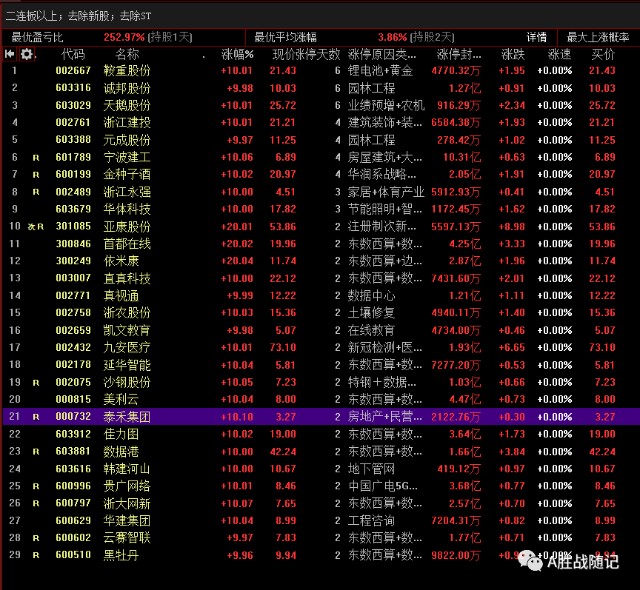Screen dimensions: 640x590
Task: Sort by 涨幅% column header
Action: tap(237, 54)
